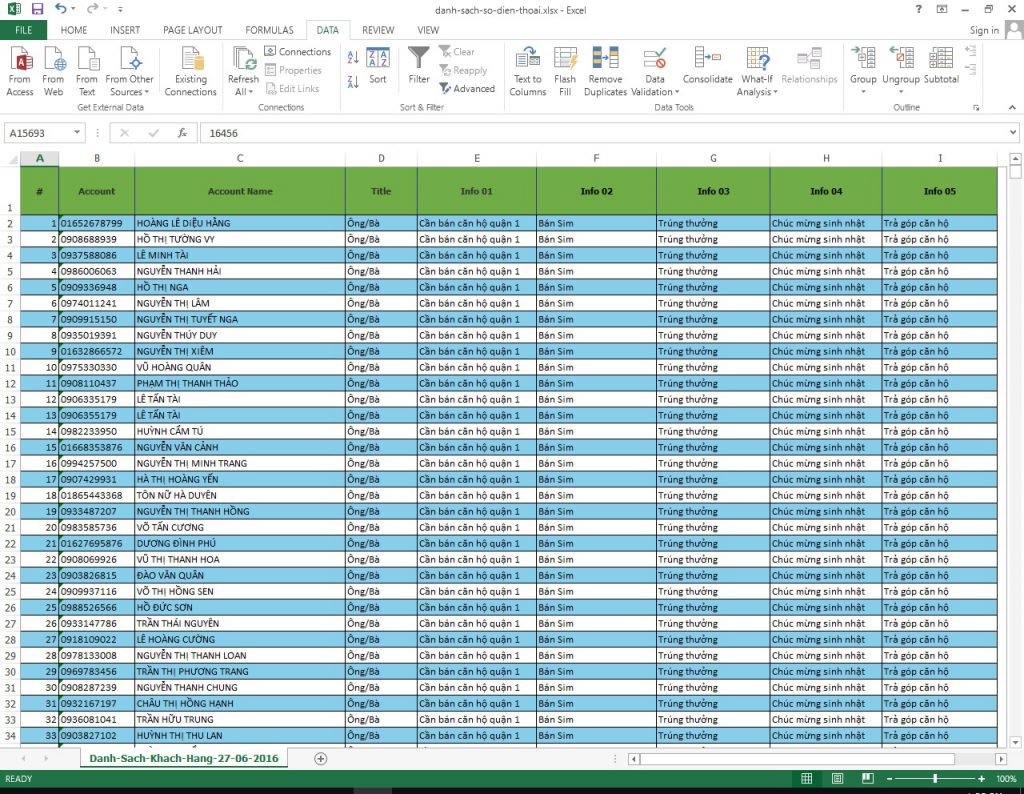Click the zoom level 100% indicator

pos(1006,778)
